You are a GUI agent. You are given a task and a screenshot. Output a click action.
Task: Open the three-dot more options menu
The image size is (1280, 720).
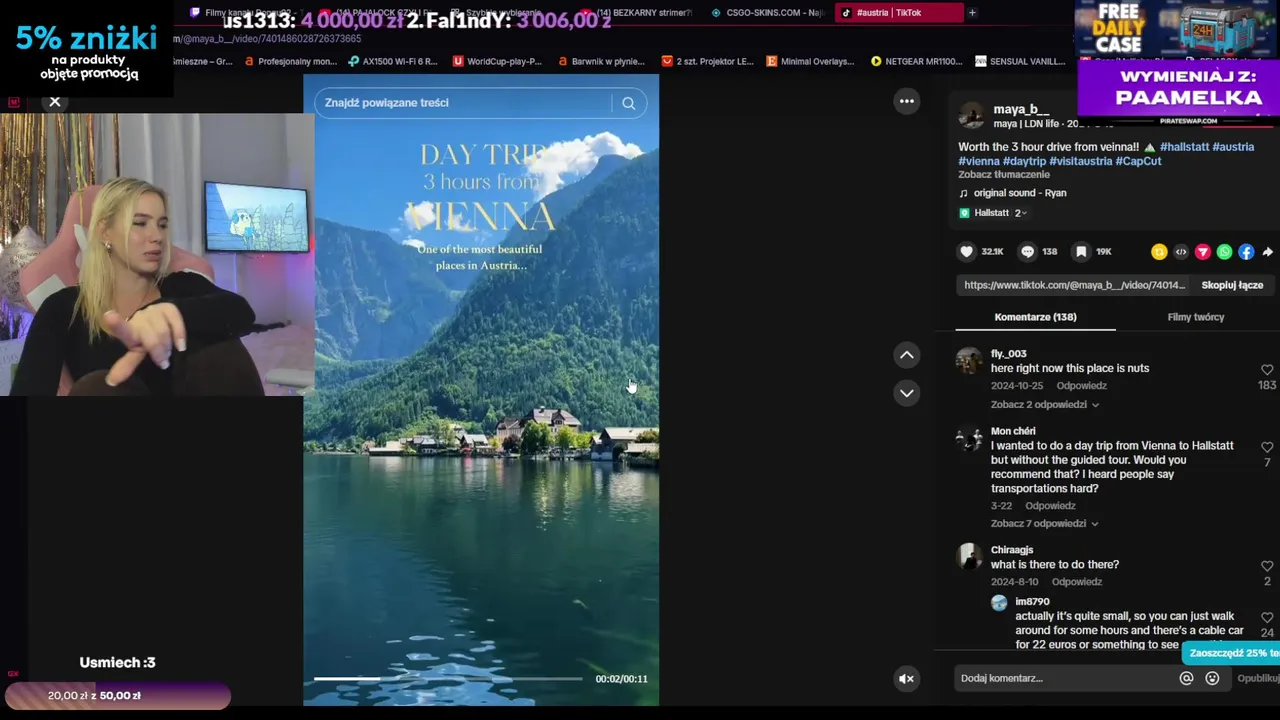906,101
